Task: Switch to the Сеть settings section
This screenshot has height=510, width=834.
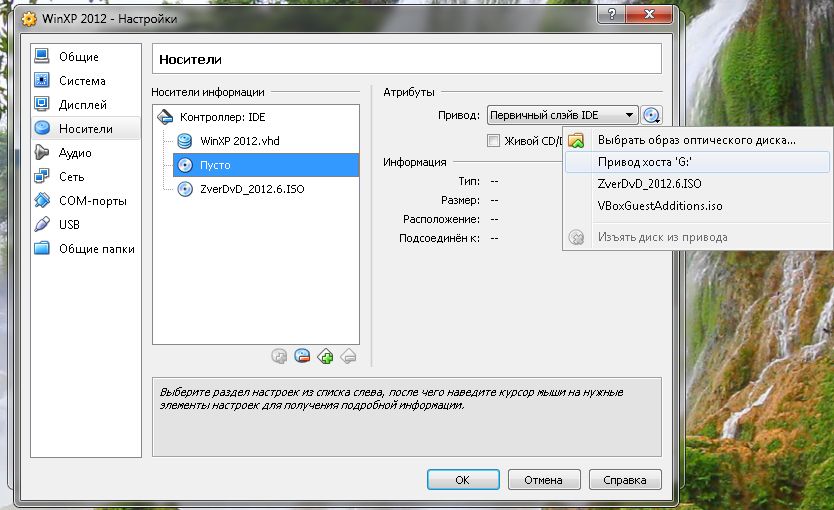Action: click(71, 177)
